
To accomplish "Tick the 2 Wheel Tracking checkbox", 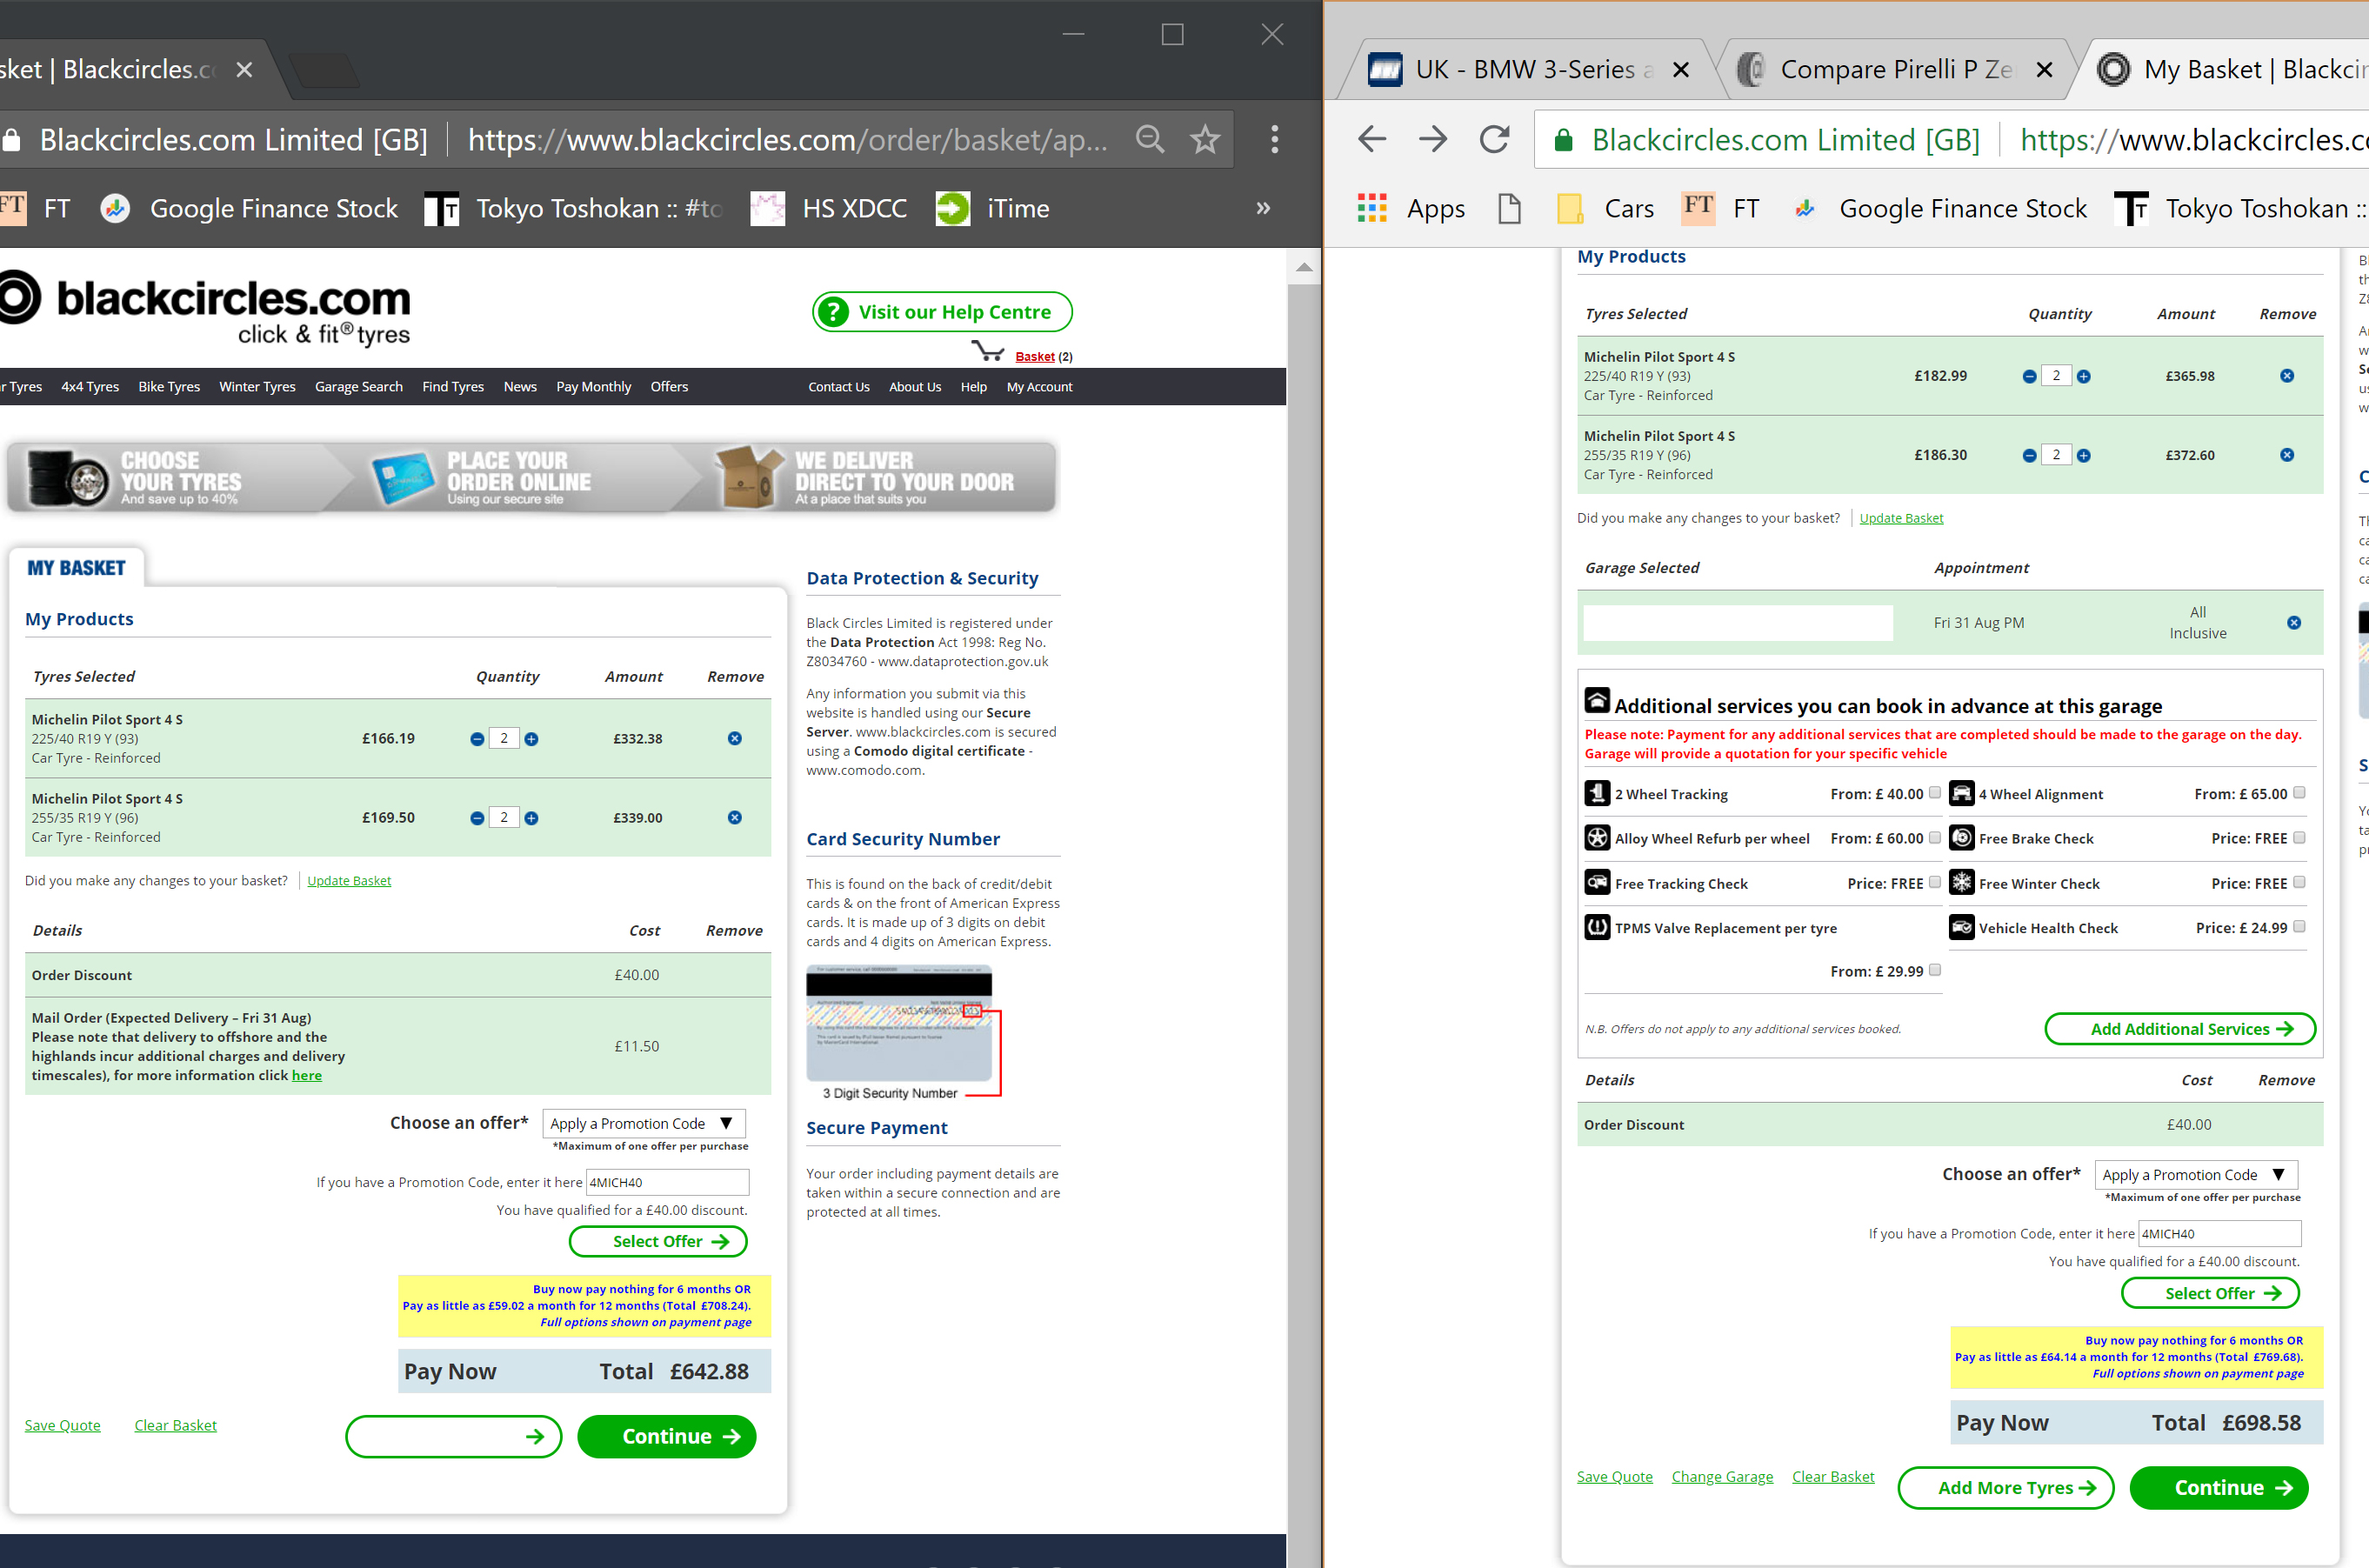I will click(1935, 793).
